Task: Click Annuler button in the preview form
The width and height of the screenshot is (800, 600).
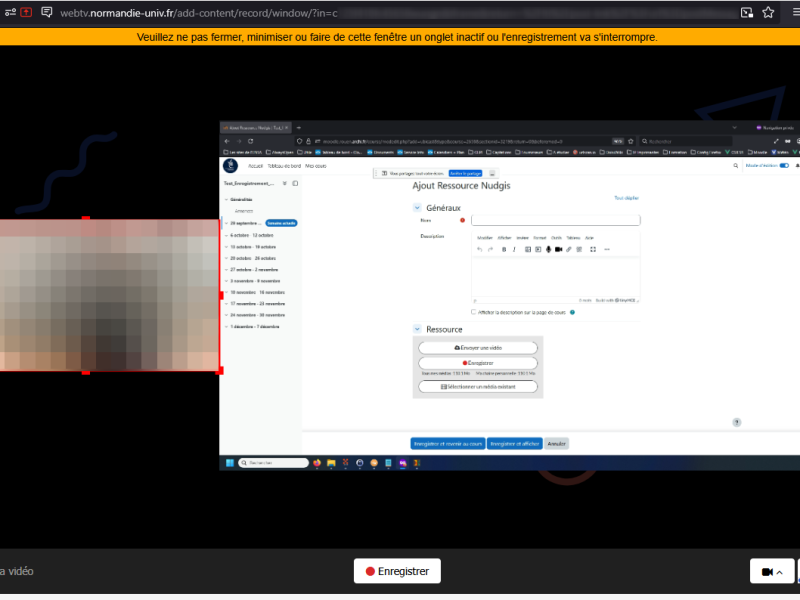Action: coord(556,444)
